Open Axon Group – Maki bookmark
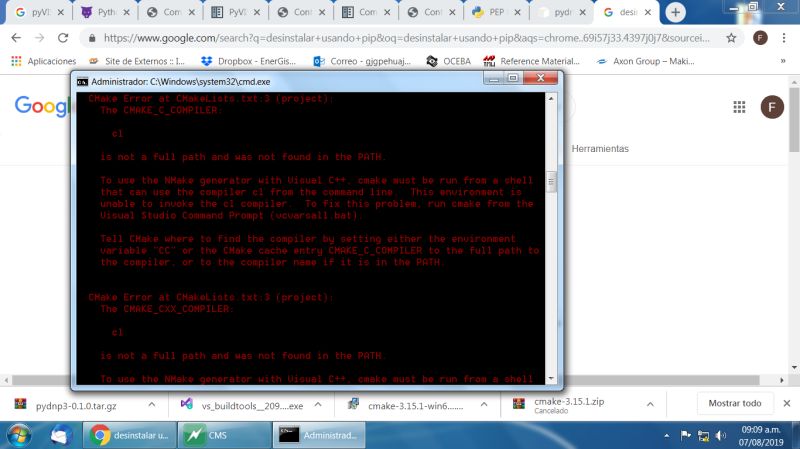The image size is (800, 449). pyautogui.click(x=645, y=61)
